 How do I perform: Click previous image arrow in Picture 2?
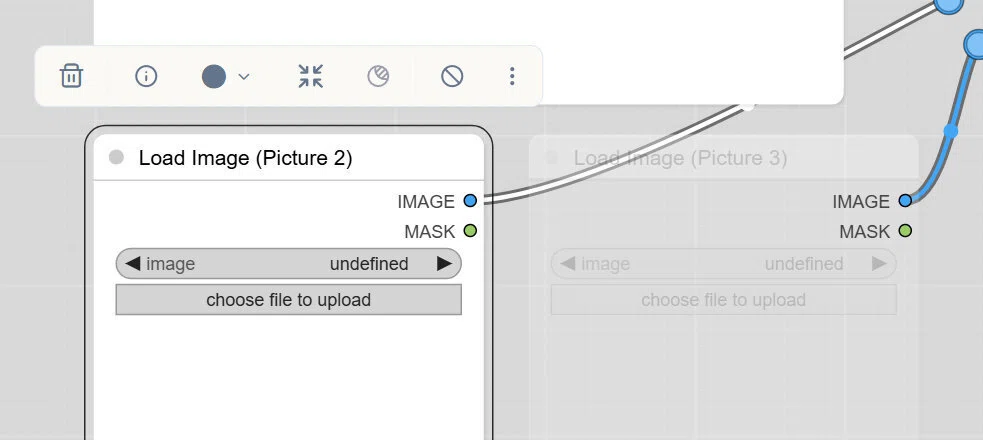[x=132, y=264]
